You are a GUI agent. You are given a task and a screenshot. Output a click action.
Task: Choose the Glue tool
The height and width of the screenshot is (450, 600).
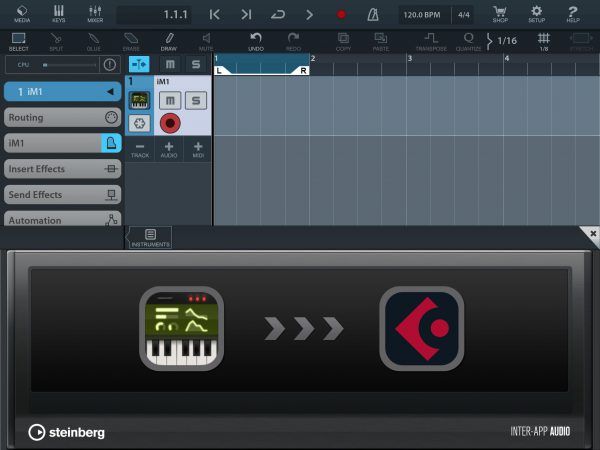click(x=93, y=42)
